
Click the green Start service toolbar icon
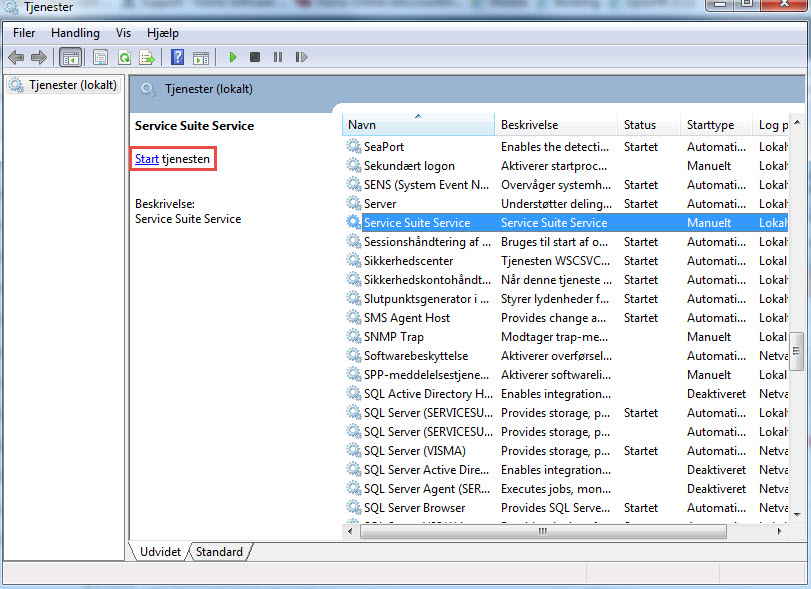(x=232, y=58)
